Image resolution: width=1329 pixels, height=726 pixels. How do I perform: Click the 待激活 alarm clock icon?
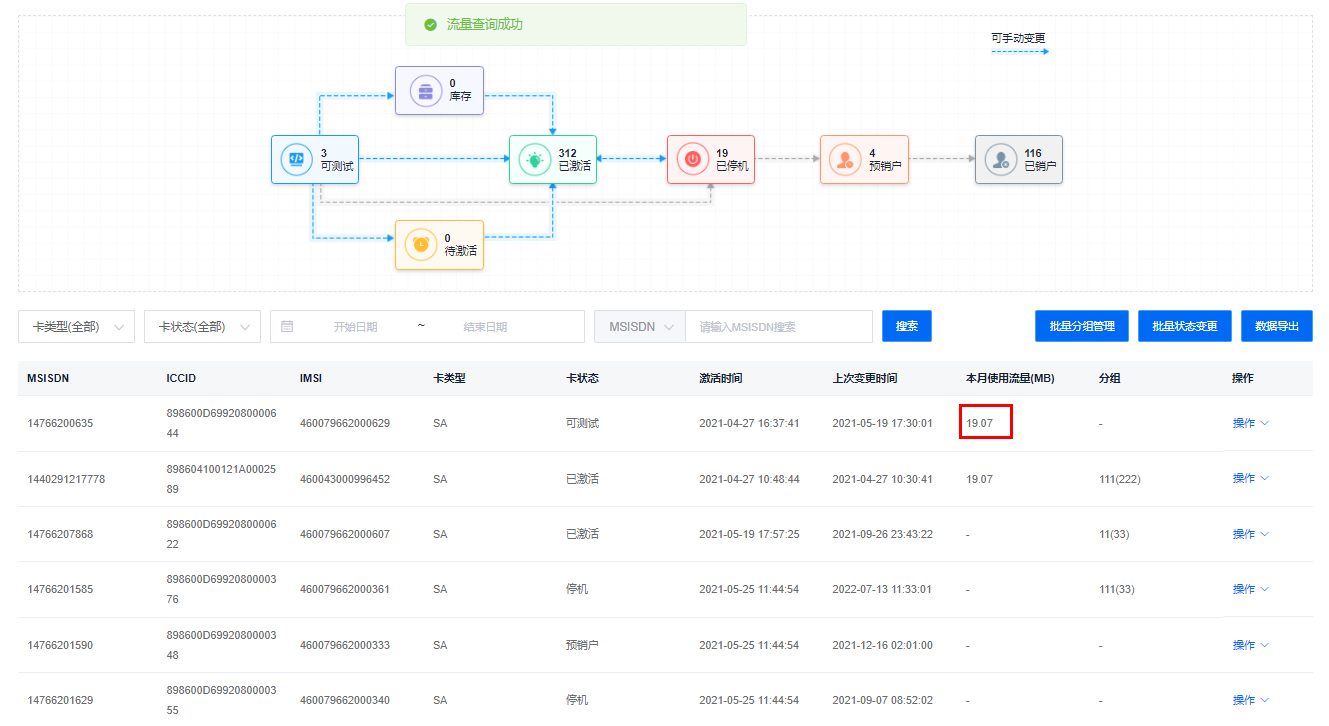click(x=421, y=245)
